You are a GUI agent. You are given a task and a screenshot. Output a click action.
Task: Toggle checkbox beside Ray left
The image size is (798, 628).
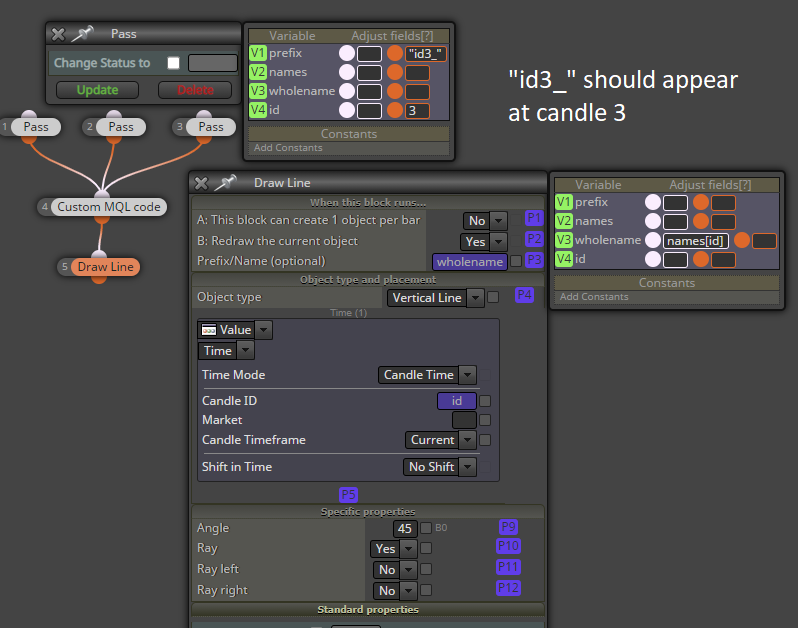426,568
